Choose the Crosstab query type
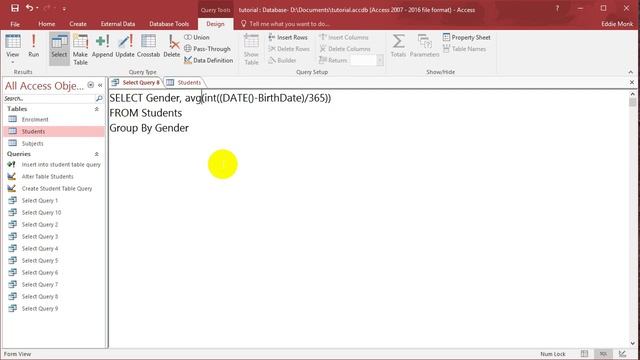This screenshot has height=360, width=640. point(148,46)
